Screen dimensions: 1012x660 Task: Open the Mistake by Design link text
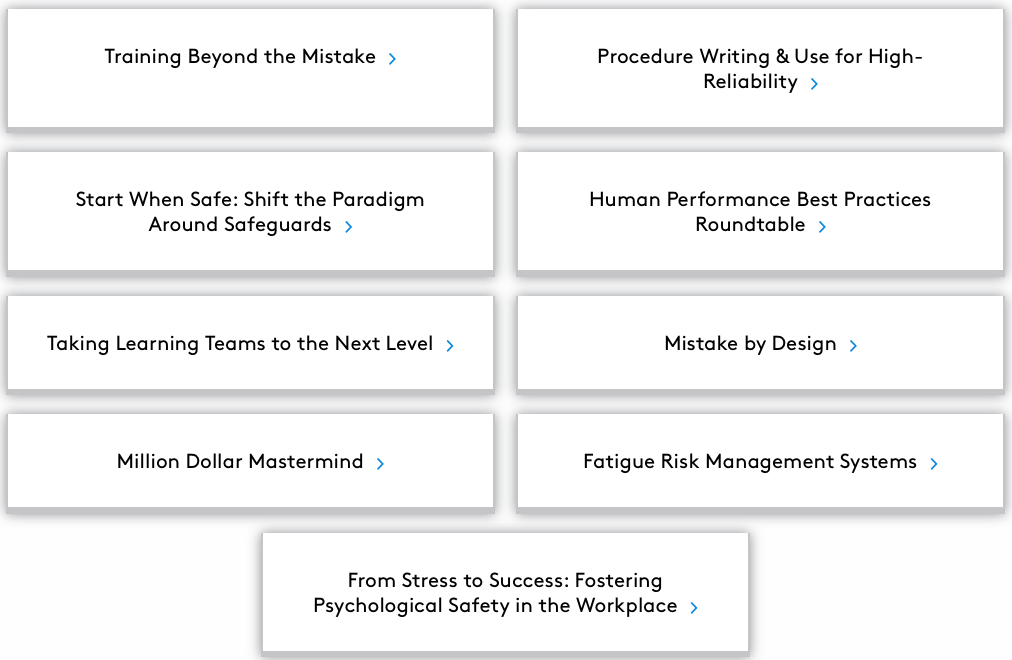tap(750, 344)
